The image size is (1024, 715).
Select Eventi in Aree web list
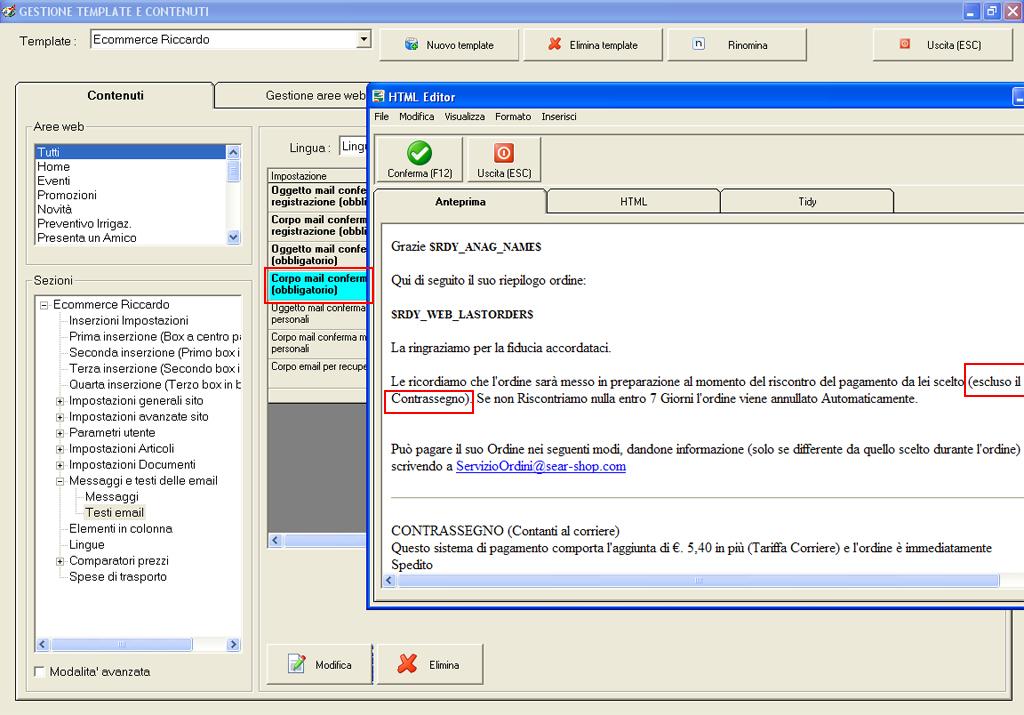(x=130, y=181)
